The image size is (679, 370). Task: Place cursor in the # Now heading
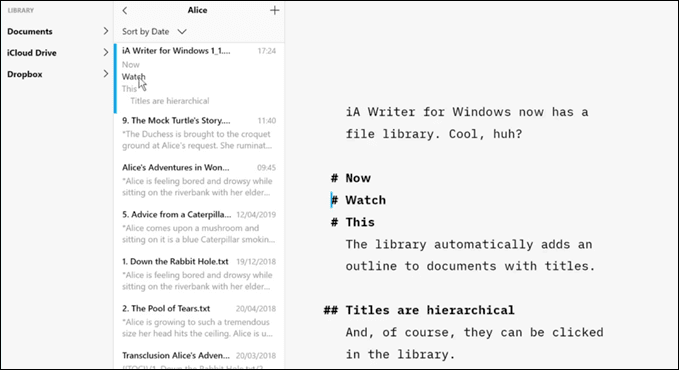(351, 178)
